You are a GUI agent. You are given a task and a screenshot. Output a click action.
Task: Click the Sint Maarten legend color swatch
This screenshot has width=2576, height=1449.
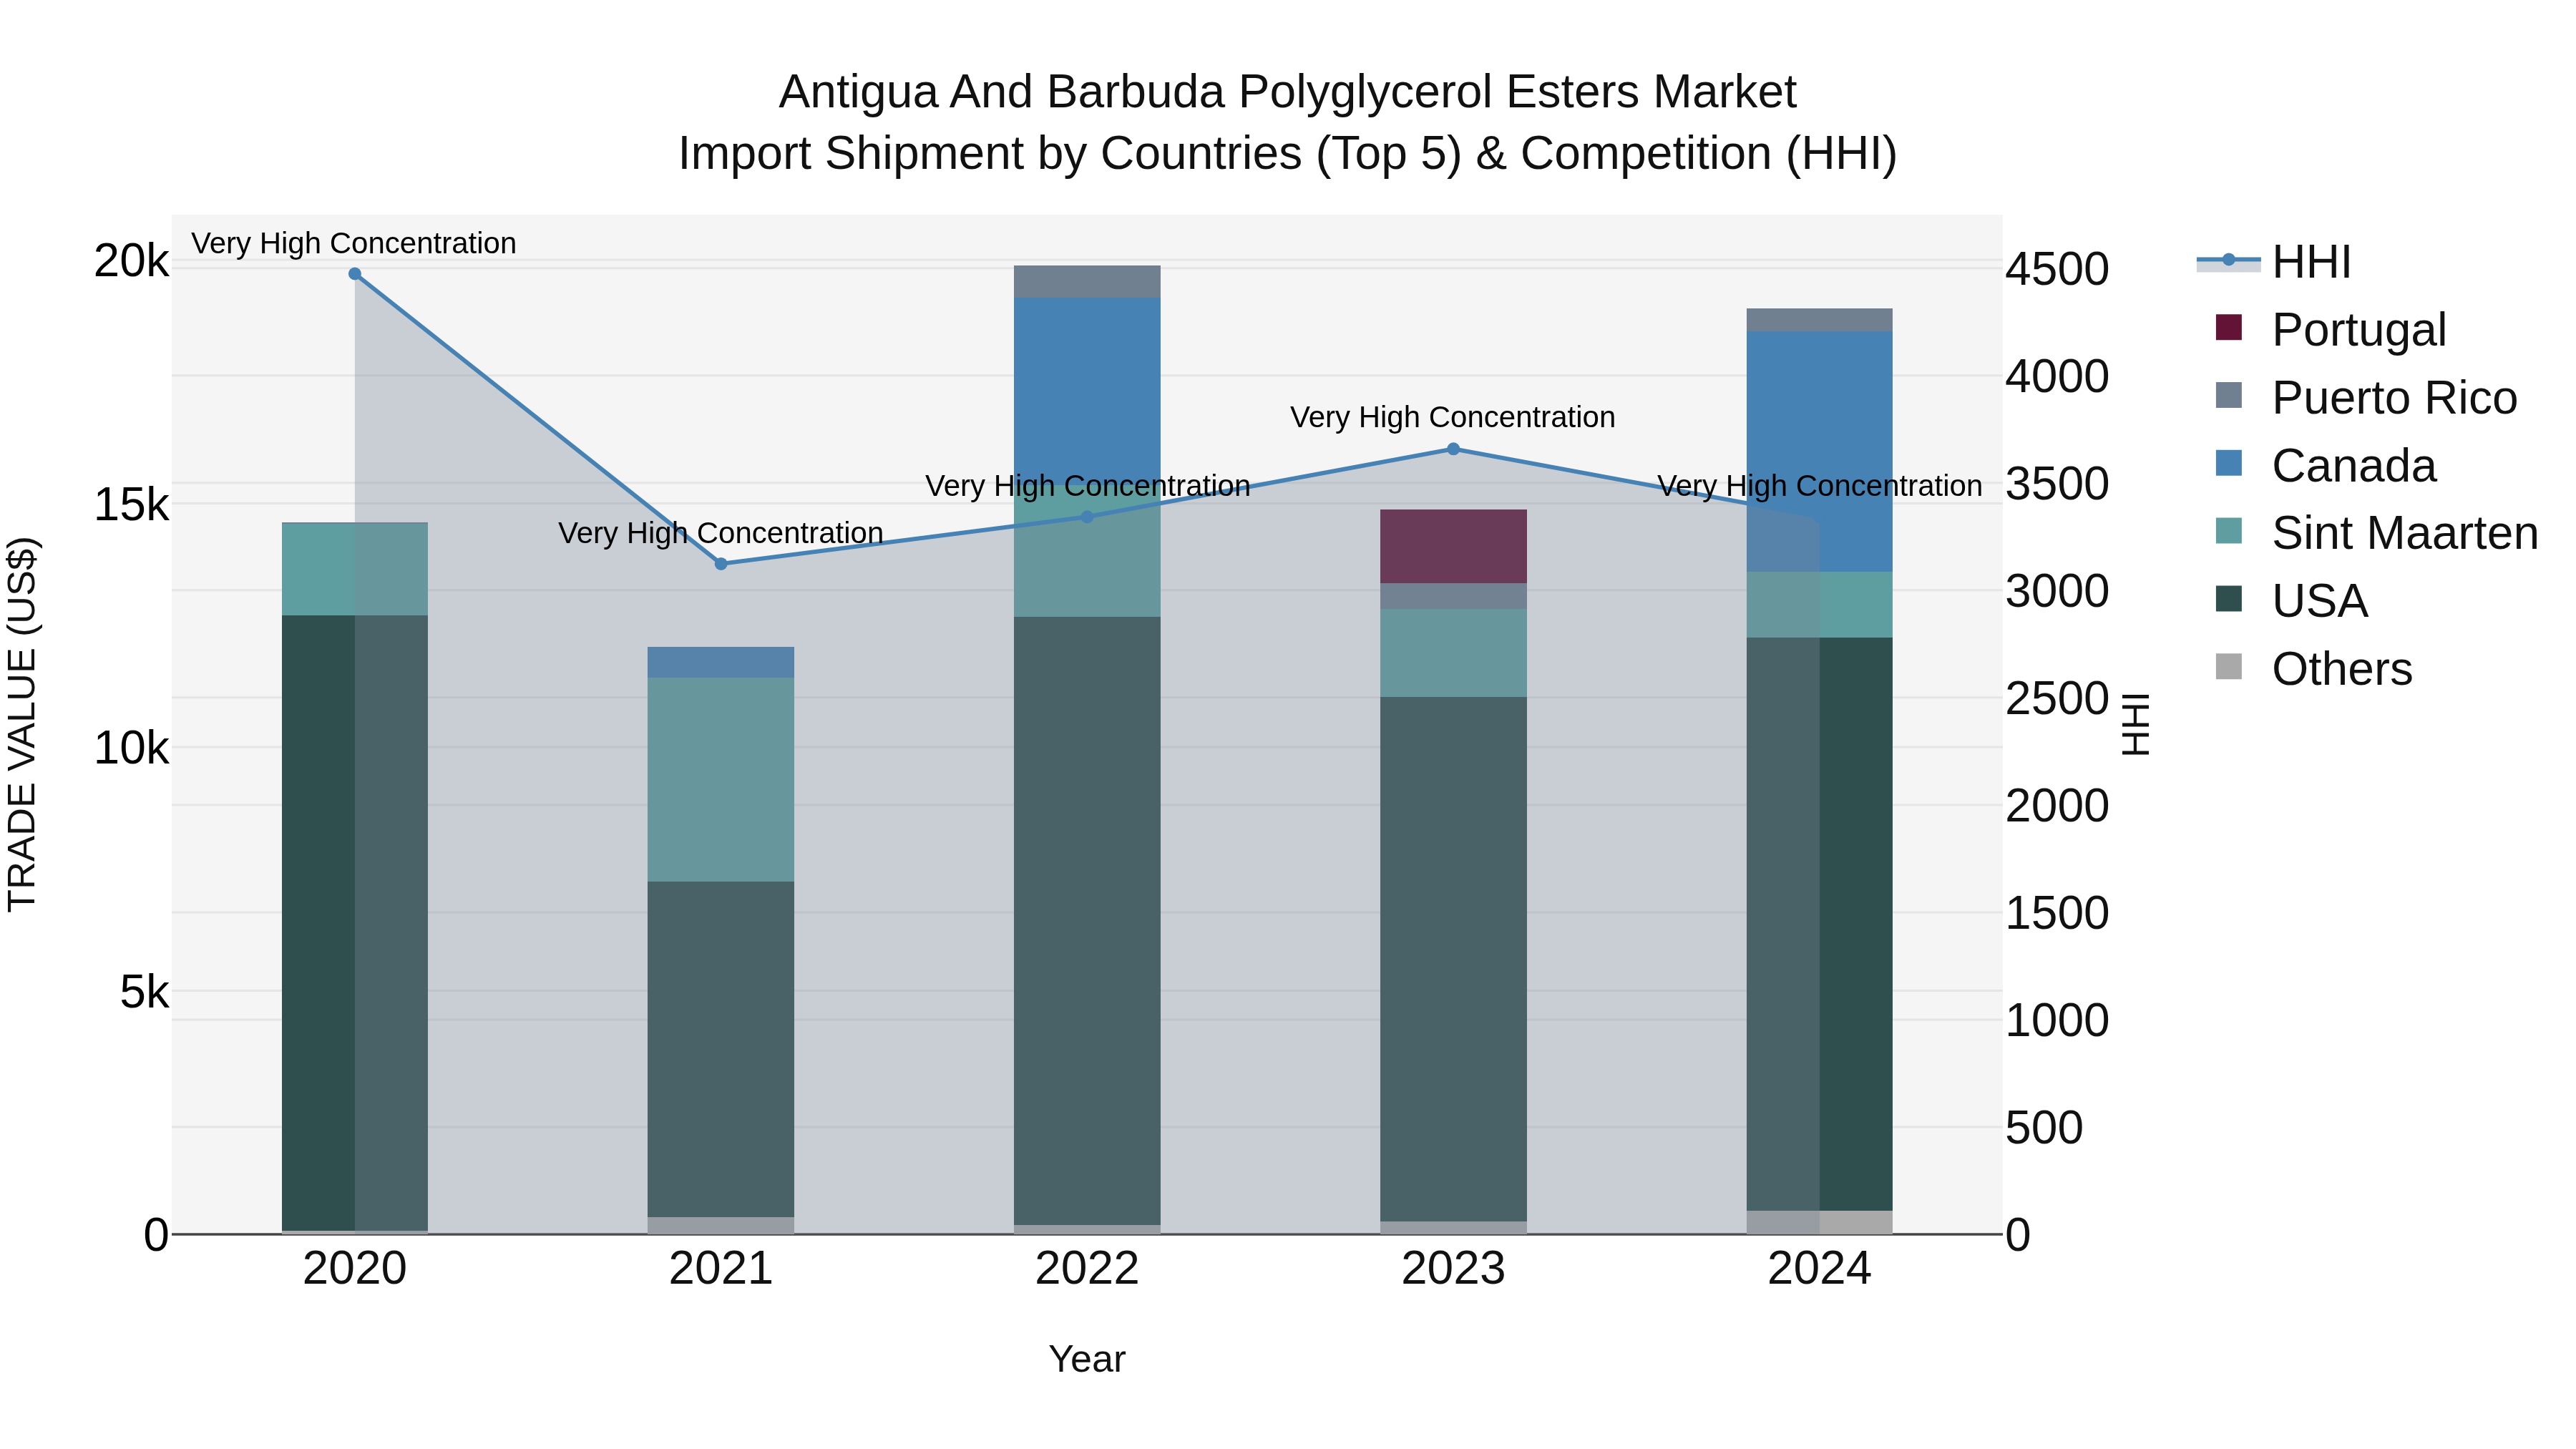point(2229,530)
